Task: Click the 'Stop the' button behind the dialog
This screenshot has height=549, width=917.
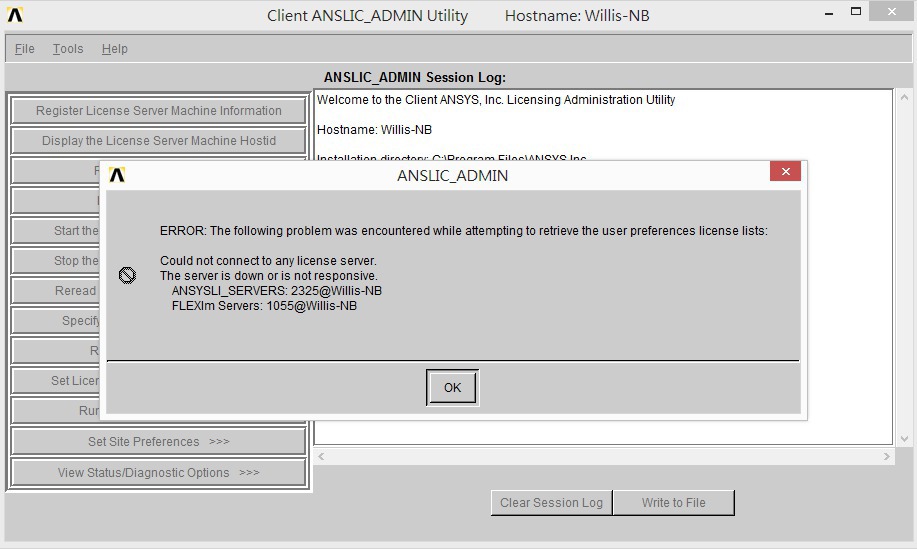Action: [56, 260]
